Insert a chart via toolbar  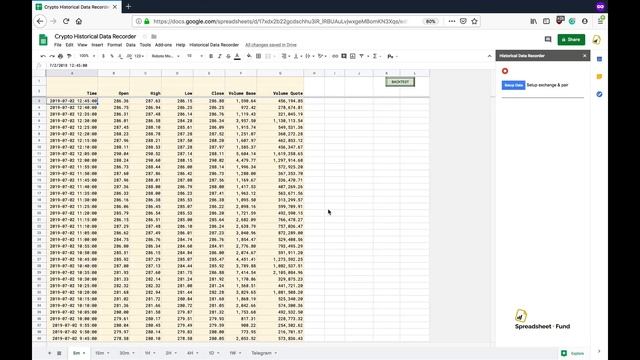353,56
